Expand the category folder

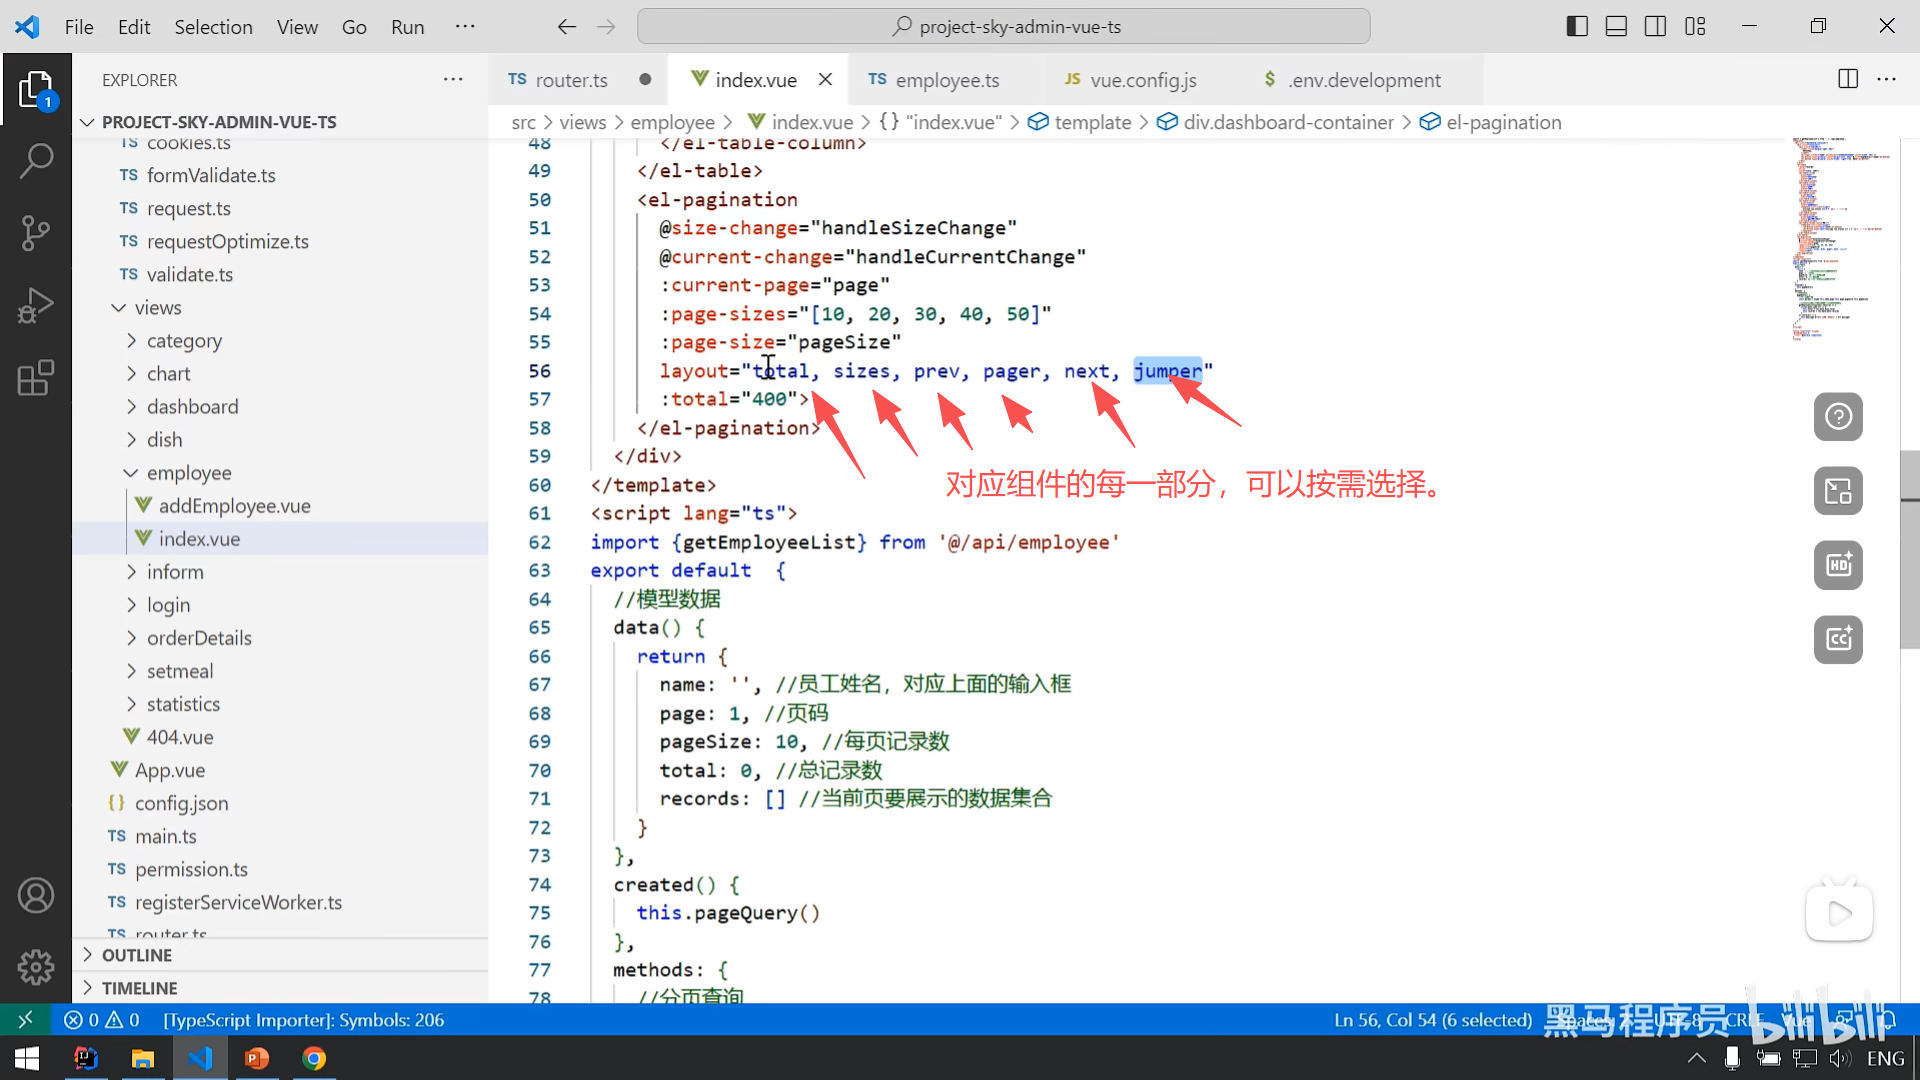(x=184, y=341)
